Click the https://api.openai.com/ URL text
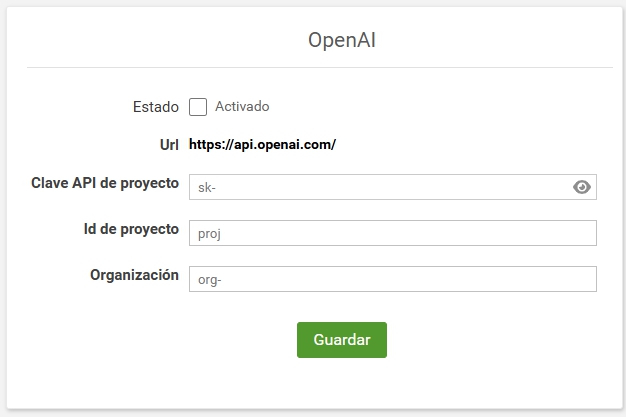 (262, 145)
